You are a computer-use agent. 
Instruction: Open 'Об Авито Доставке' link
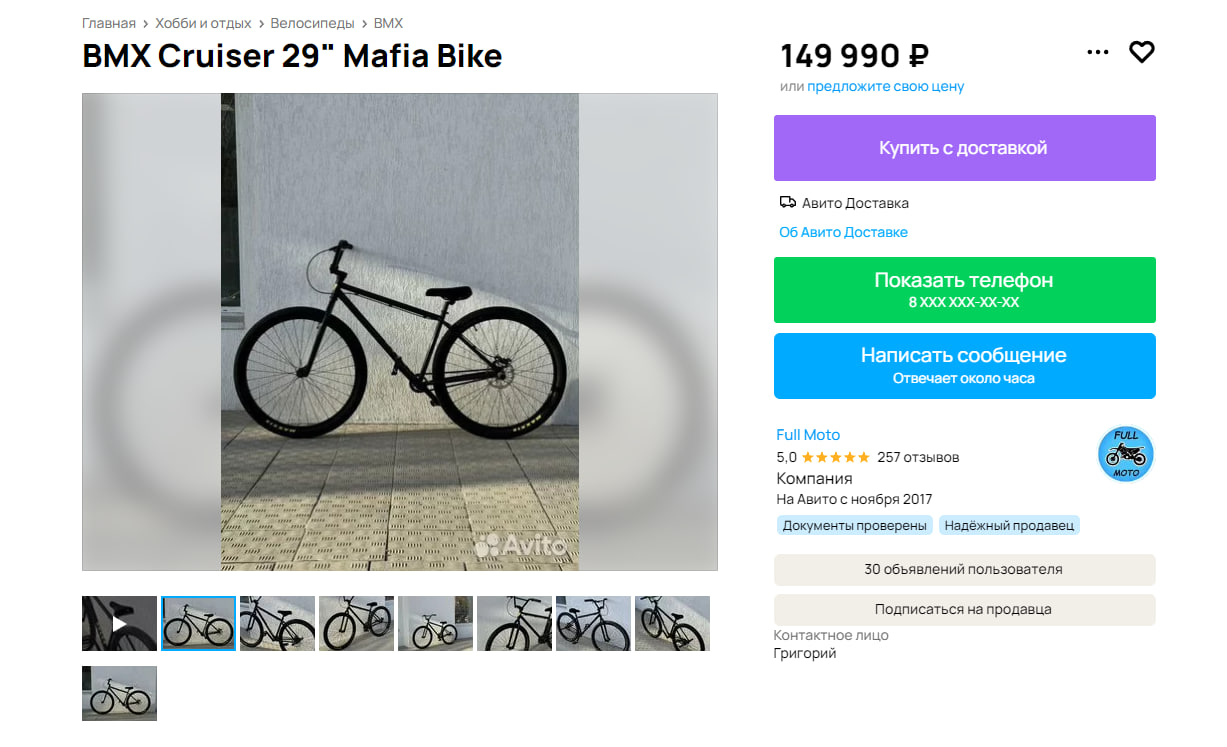tap(843, 232)
